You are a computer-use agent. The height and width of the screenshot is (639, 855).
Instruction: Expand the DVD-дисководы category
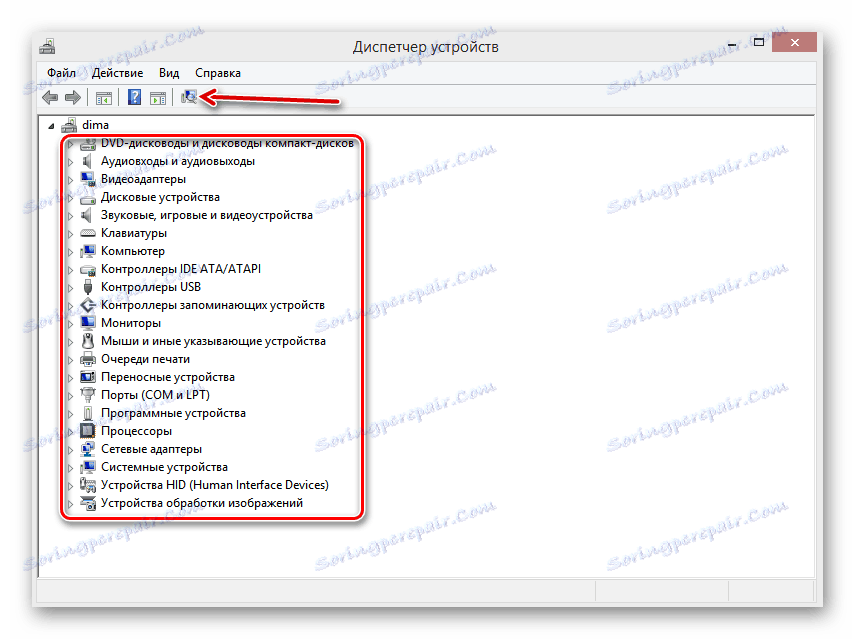70,142
